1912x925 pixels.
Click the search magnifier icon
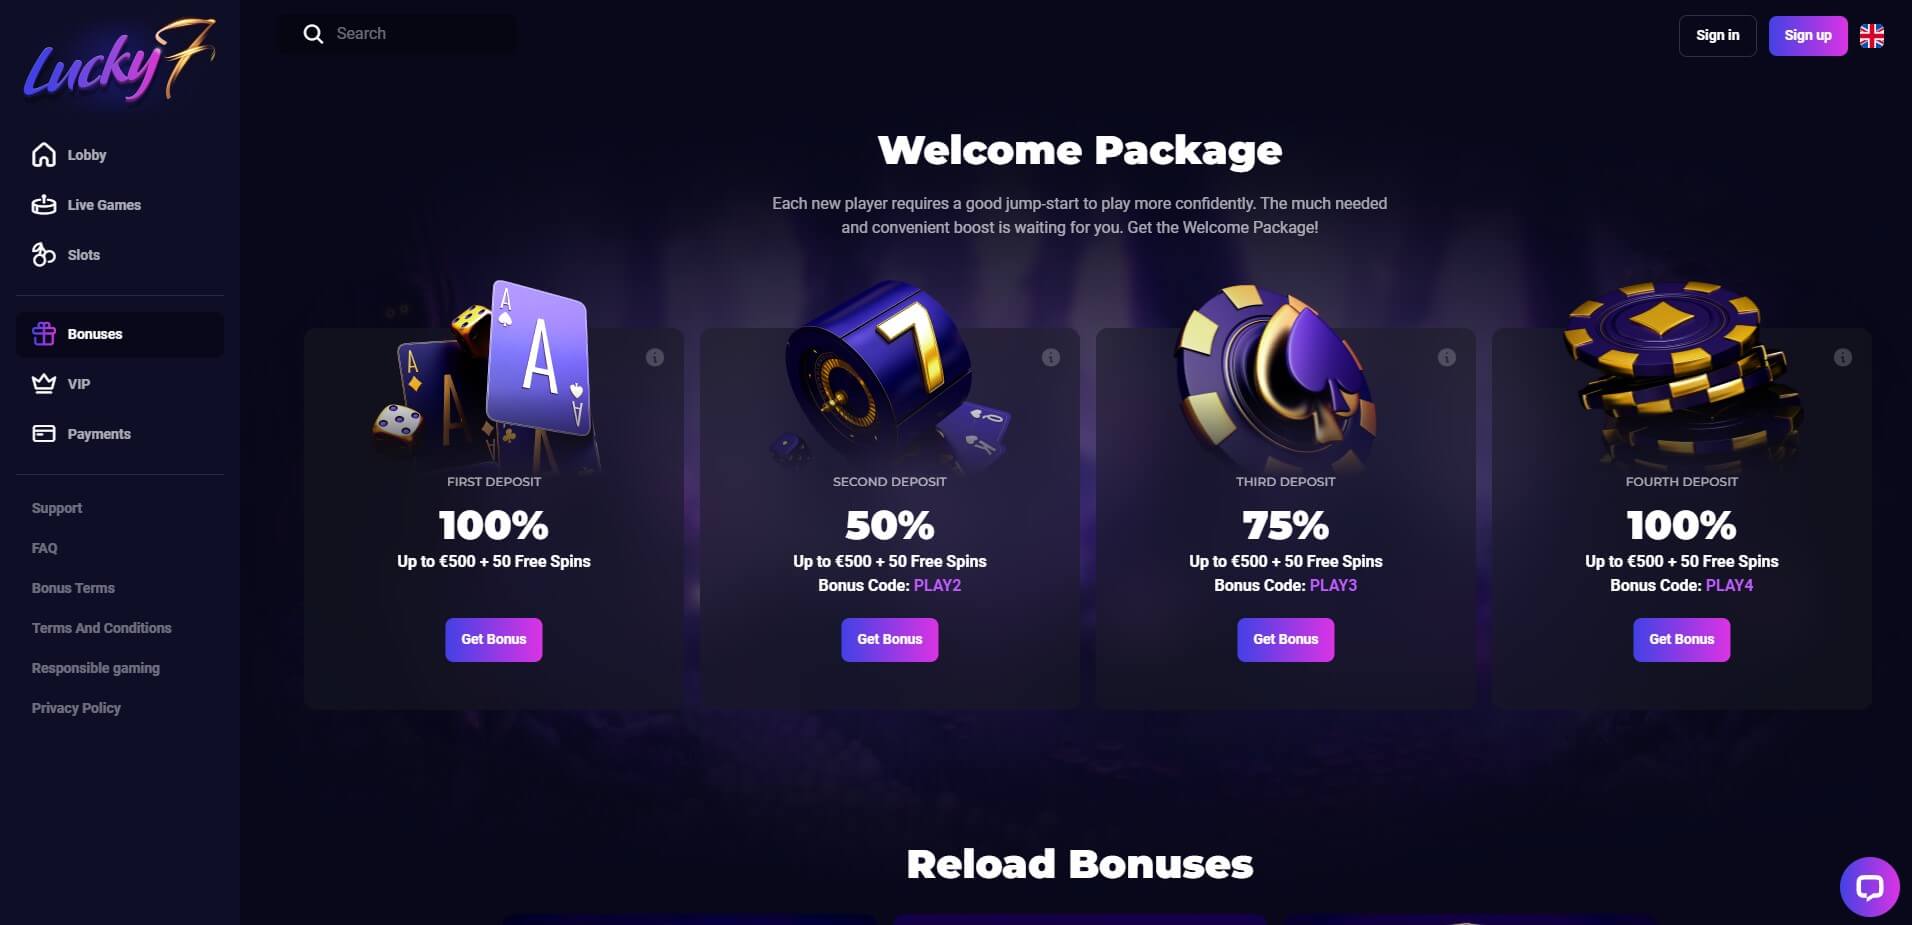tap(313, 34)
